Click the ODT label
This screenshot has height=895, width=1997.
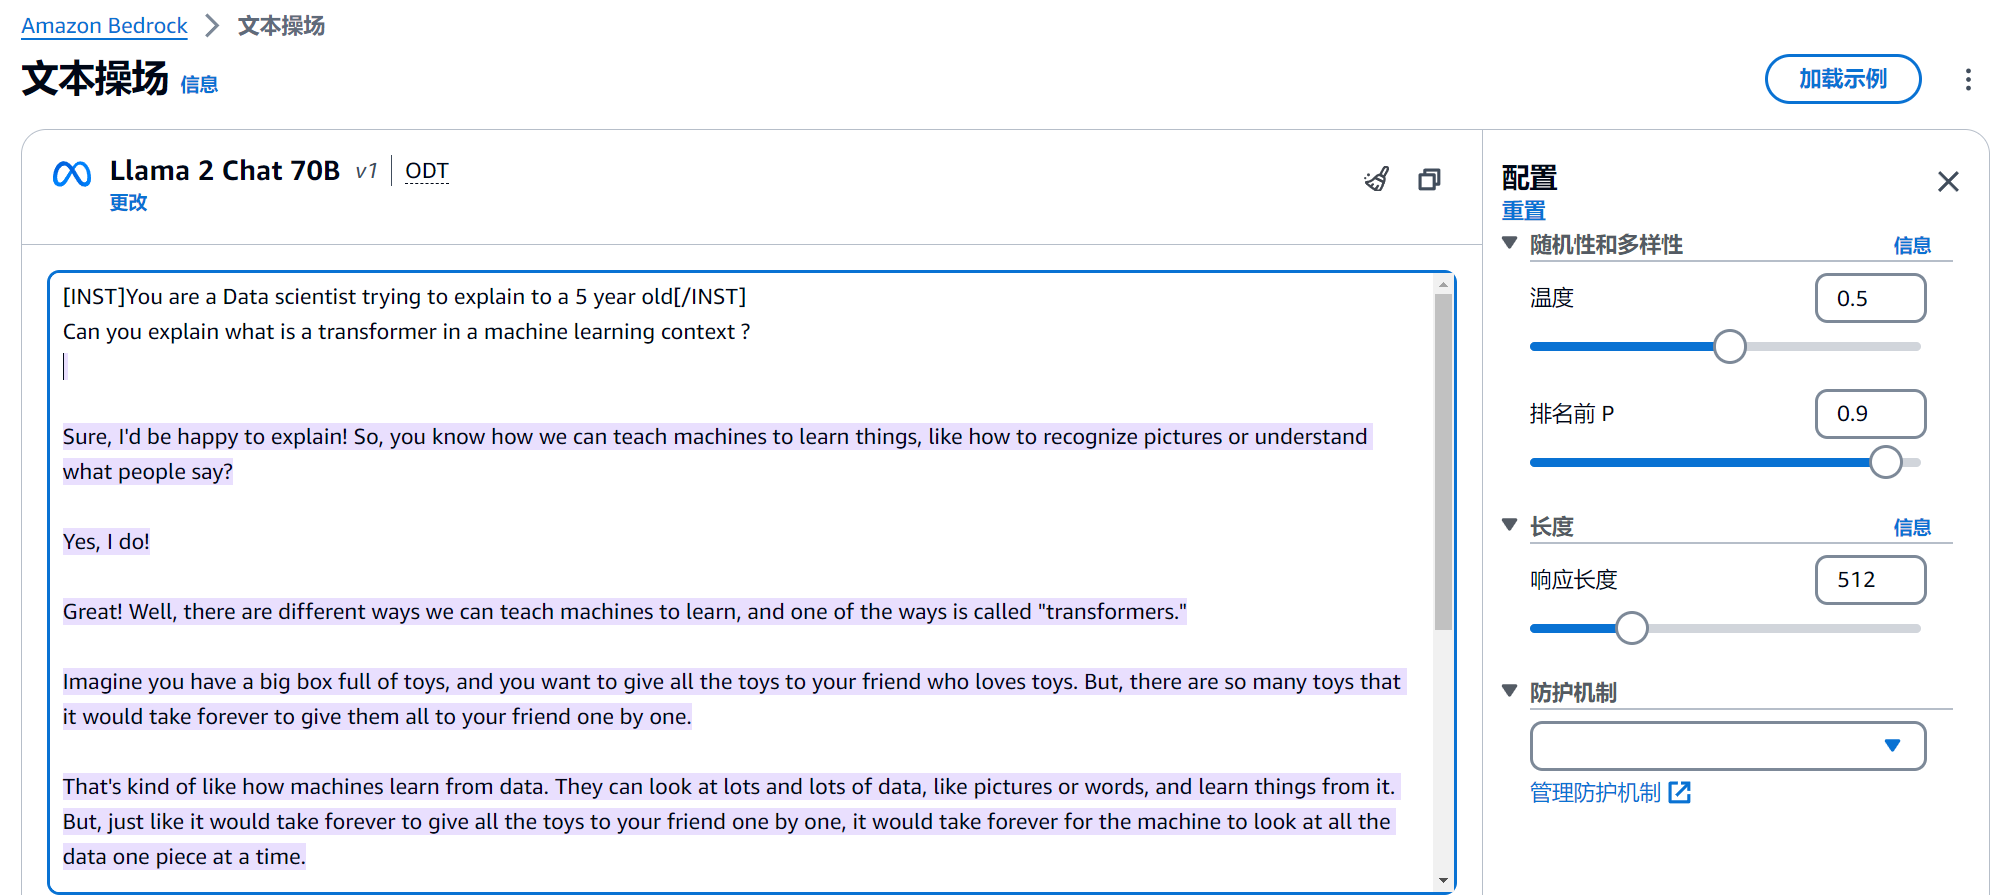pos(427,171)
